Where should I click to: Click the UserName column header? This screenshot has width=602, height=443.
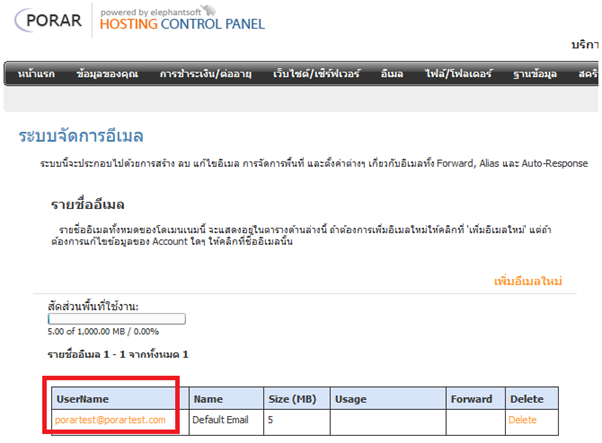82,398
